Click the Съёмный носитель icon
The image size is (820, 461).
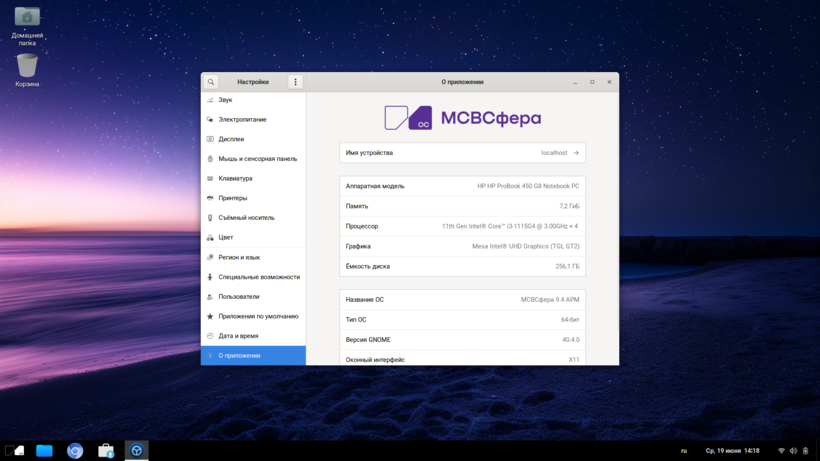point(210,218)
